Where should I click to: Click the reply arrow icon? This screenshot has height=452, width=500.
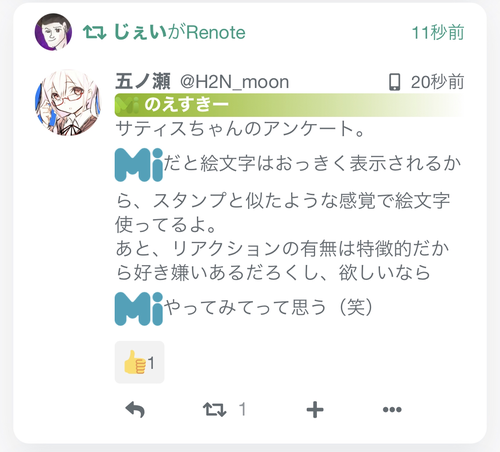[x=135, y=409]
